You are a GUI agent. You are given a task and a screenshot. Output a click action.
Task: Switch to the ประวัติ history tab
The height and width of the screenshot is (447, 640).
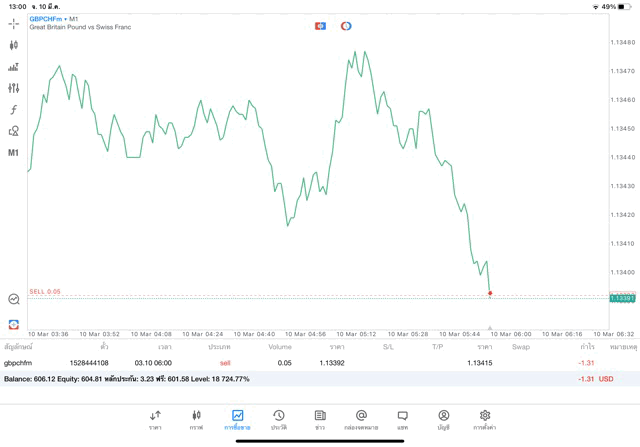click(x=279, y=419)
